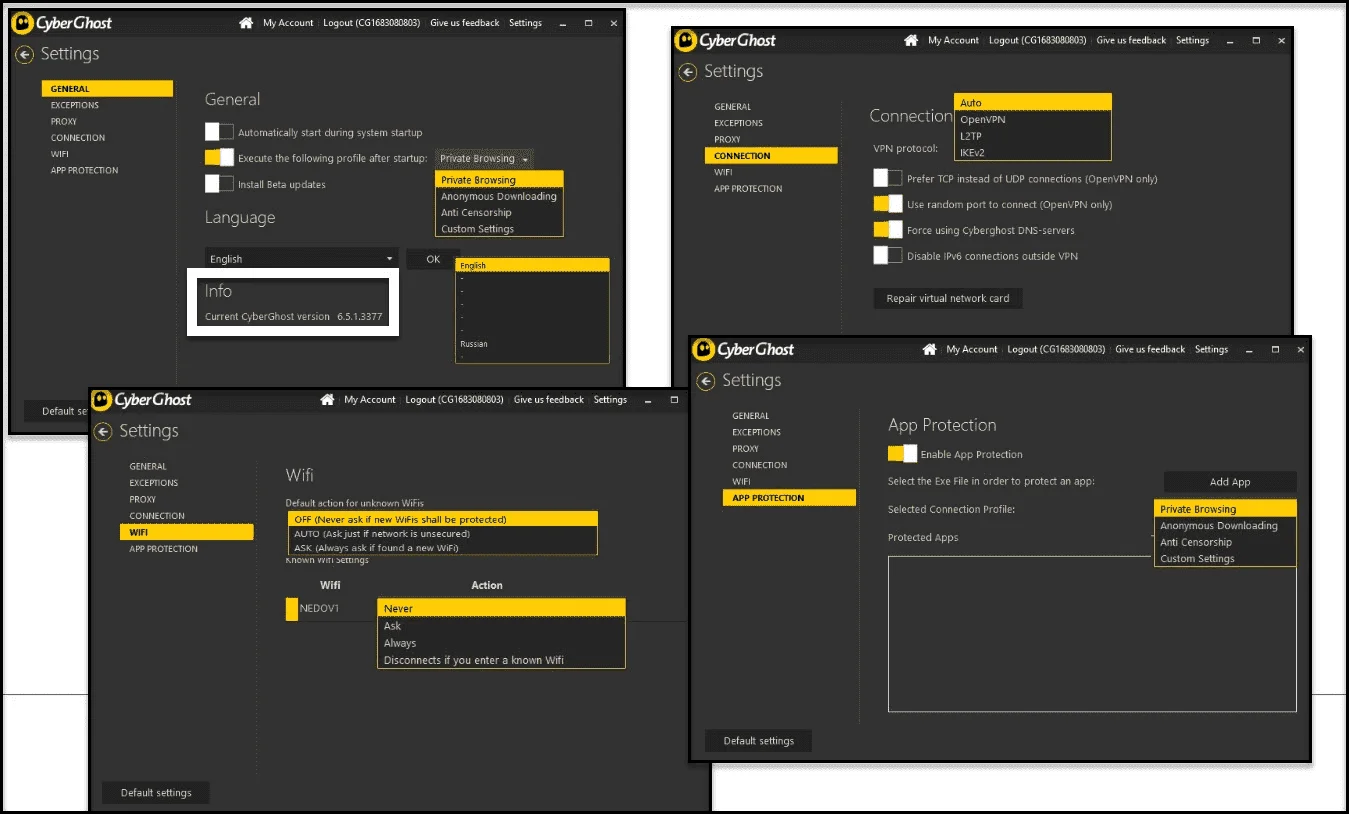Toggle Install Beta updates switch
Viewport: 1349px width, 814px height.
(219, 184)
